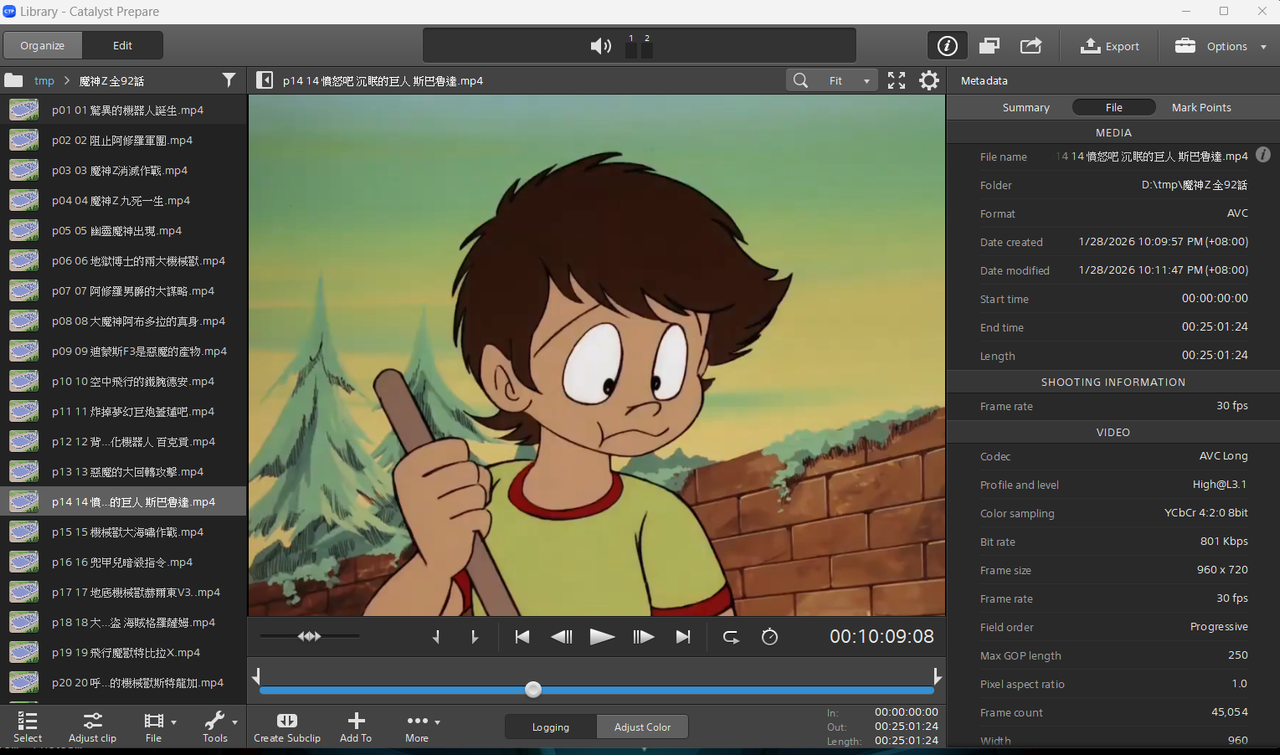Maximize the Catalyst Prepare window
This screenshot has width=1280, height=755.
pyautogui.click(x=1224, y=11)
